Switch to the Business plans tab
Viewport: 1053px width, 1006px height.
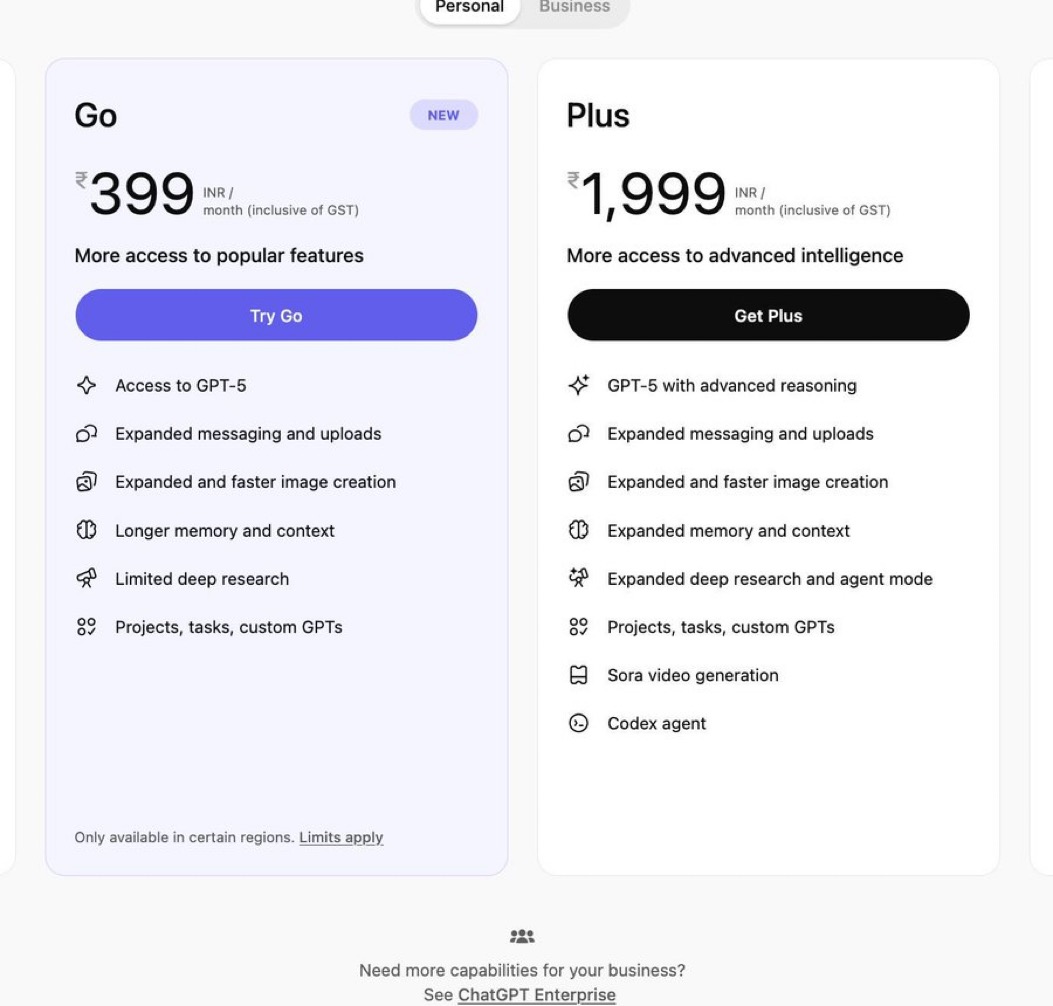(x=574, y=7)
